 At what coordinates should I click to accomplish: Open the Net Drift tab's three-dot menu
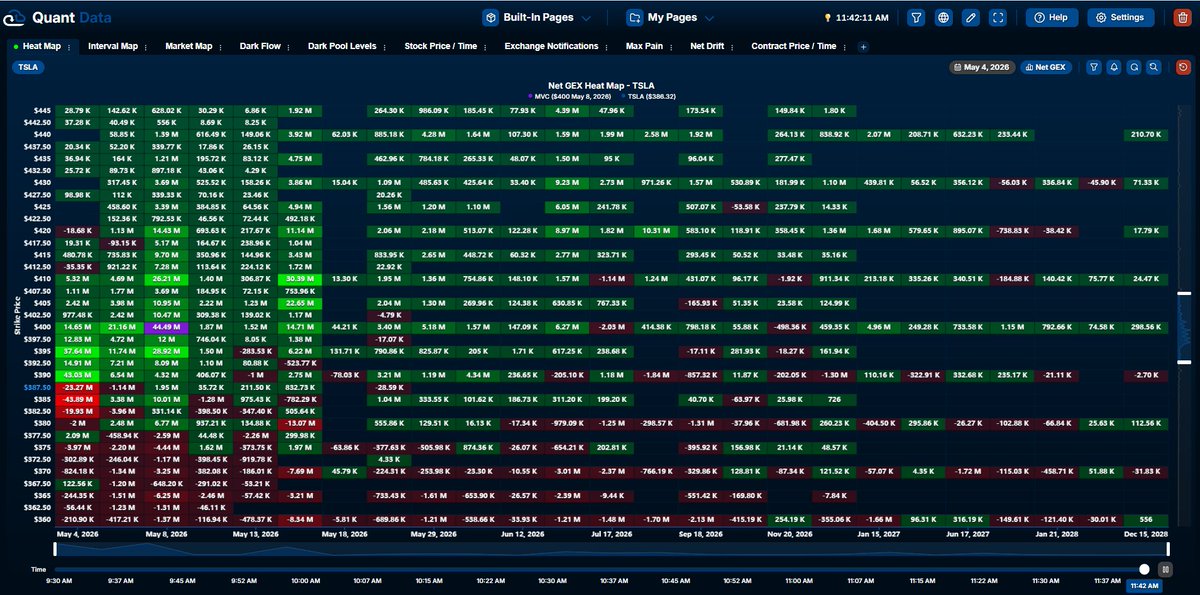pyautogui.click(x=730, y=46)
